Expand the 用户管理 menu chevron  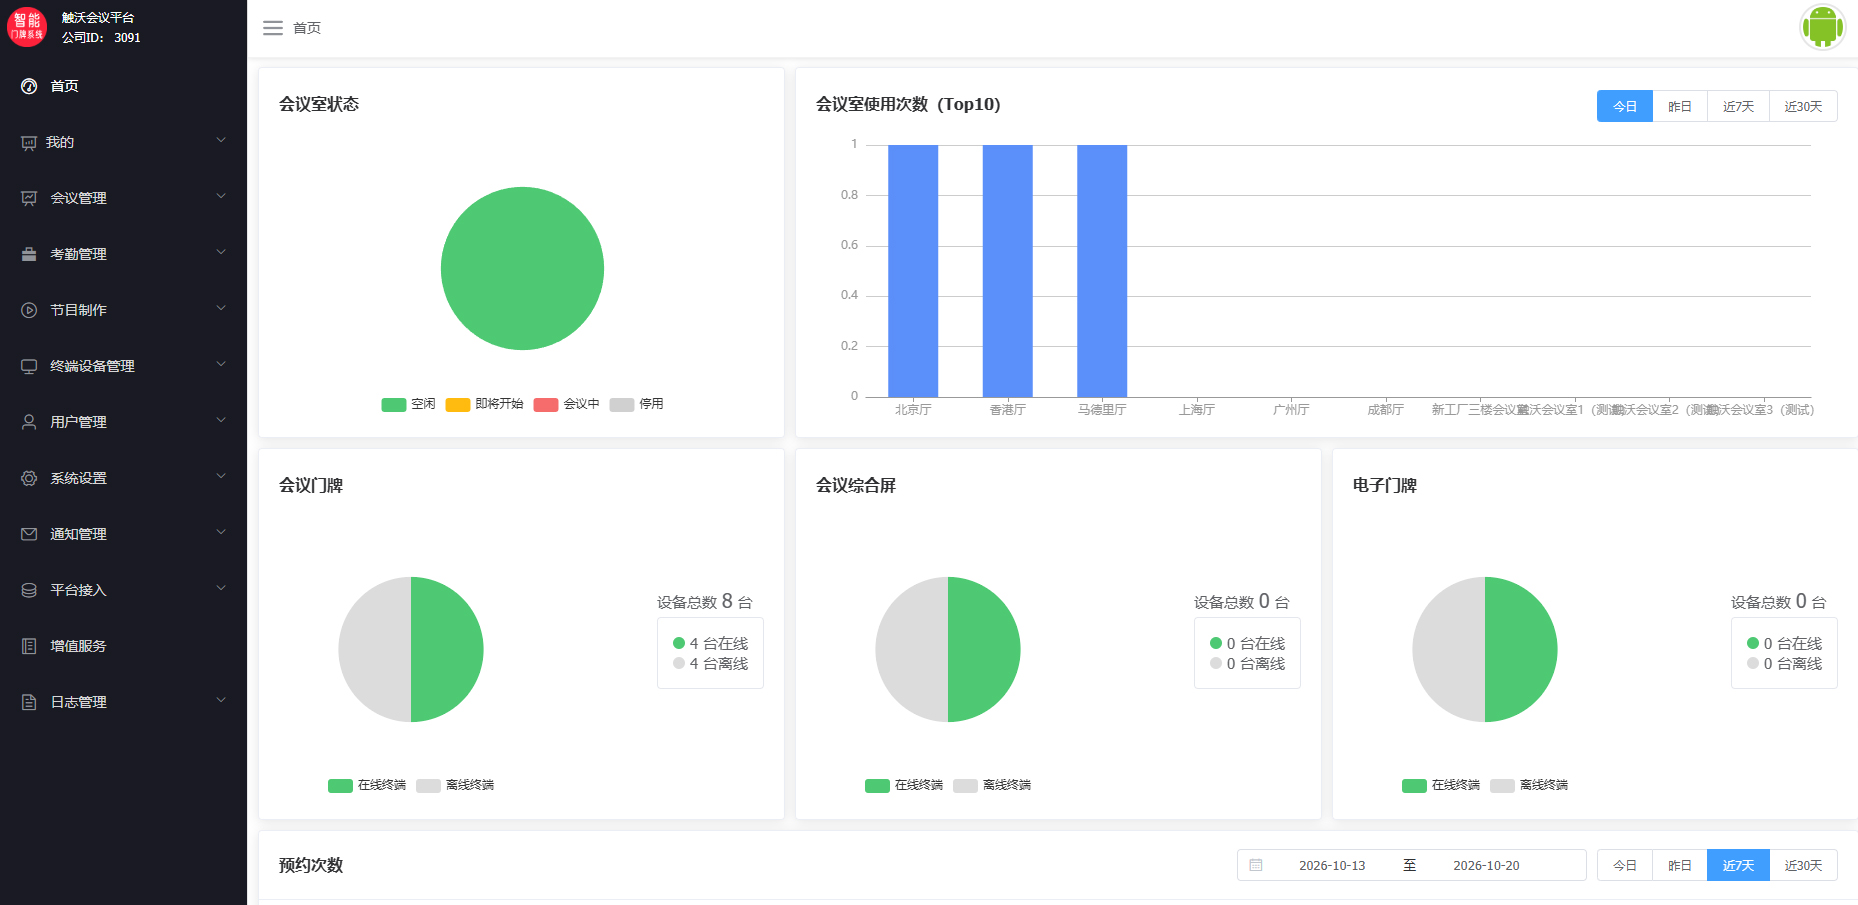pos(221,421)
